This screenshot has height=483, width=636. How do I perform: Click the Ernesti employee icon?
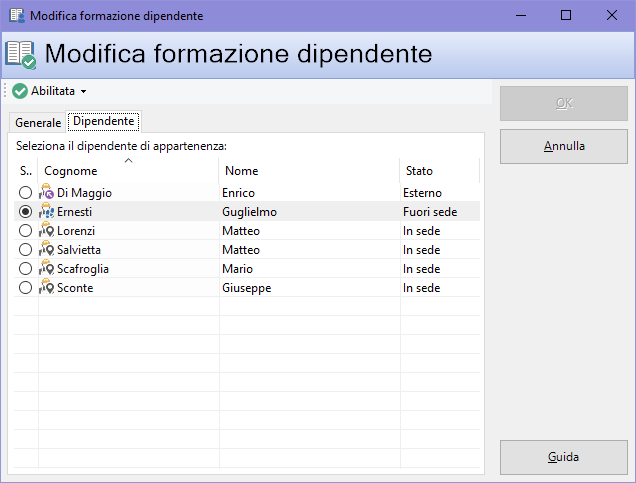[47, 211]
